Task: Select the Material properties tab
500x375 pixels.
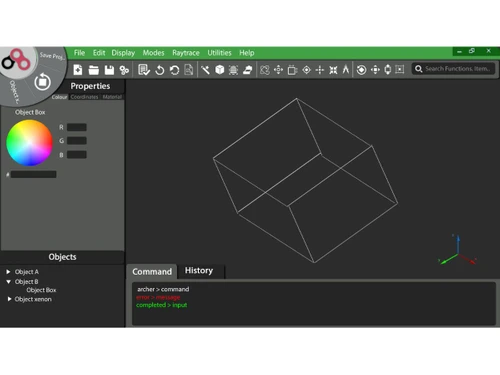Action: [x=112, y=97]
